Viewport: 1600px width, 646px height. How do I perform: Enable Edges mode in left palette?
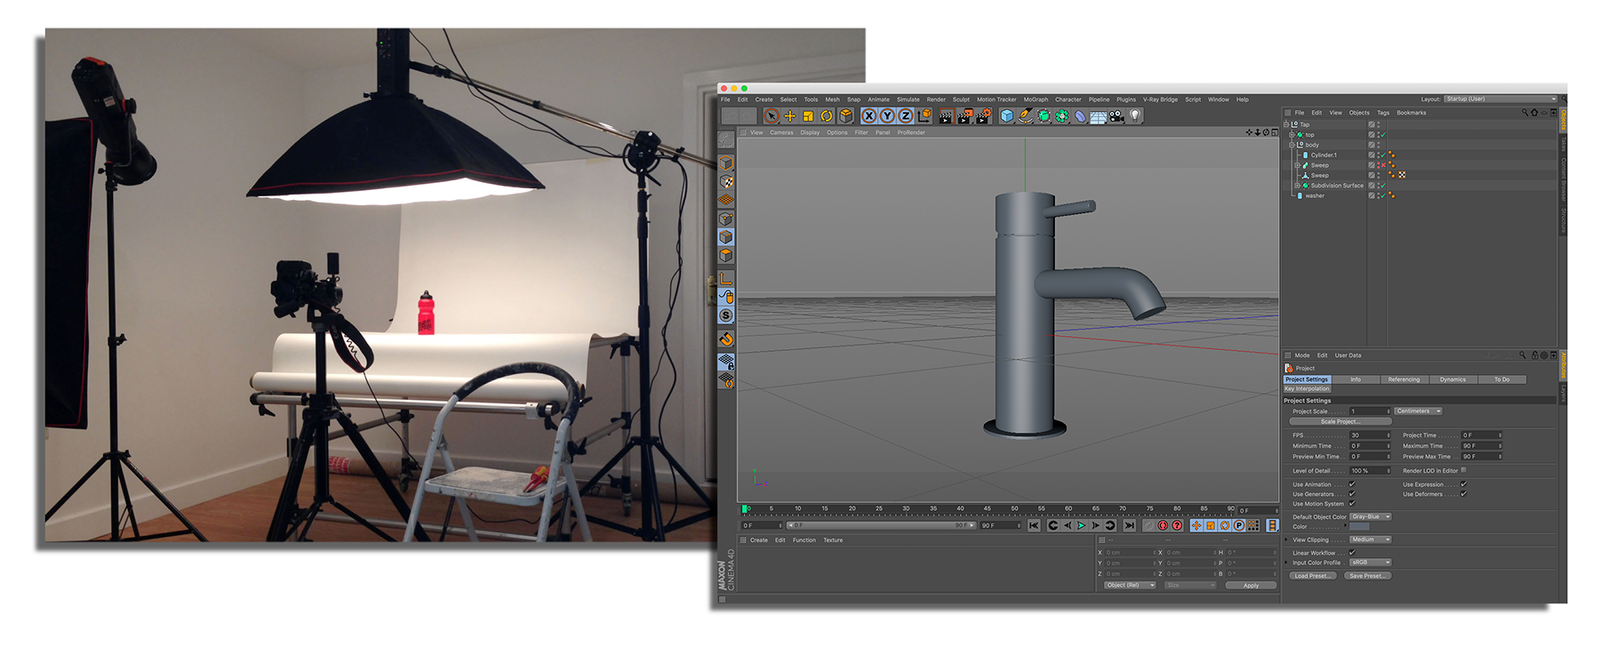(x=727, y=237)
